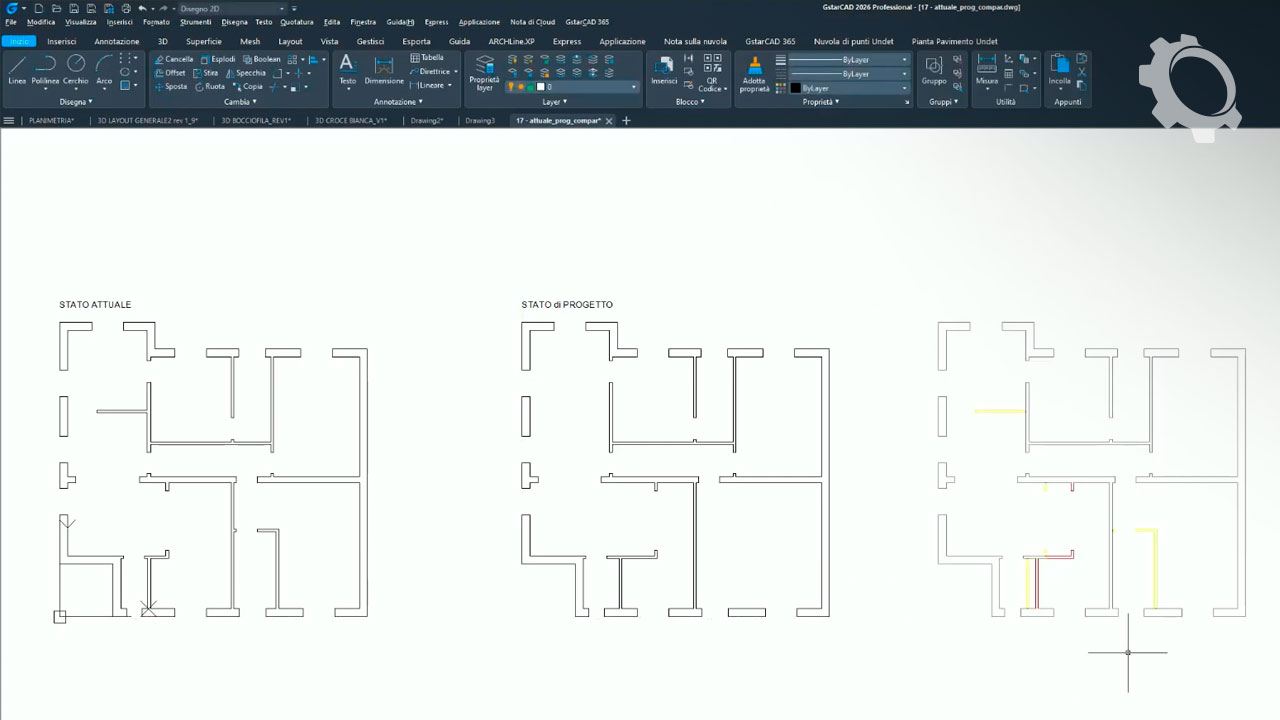Toggle layer 0 lightbulb on/off

pos(511,87)
